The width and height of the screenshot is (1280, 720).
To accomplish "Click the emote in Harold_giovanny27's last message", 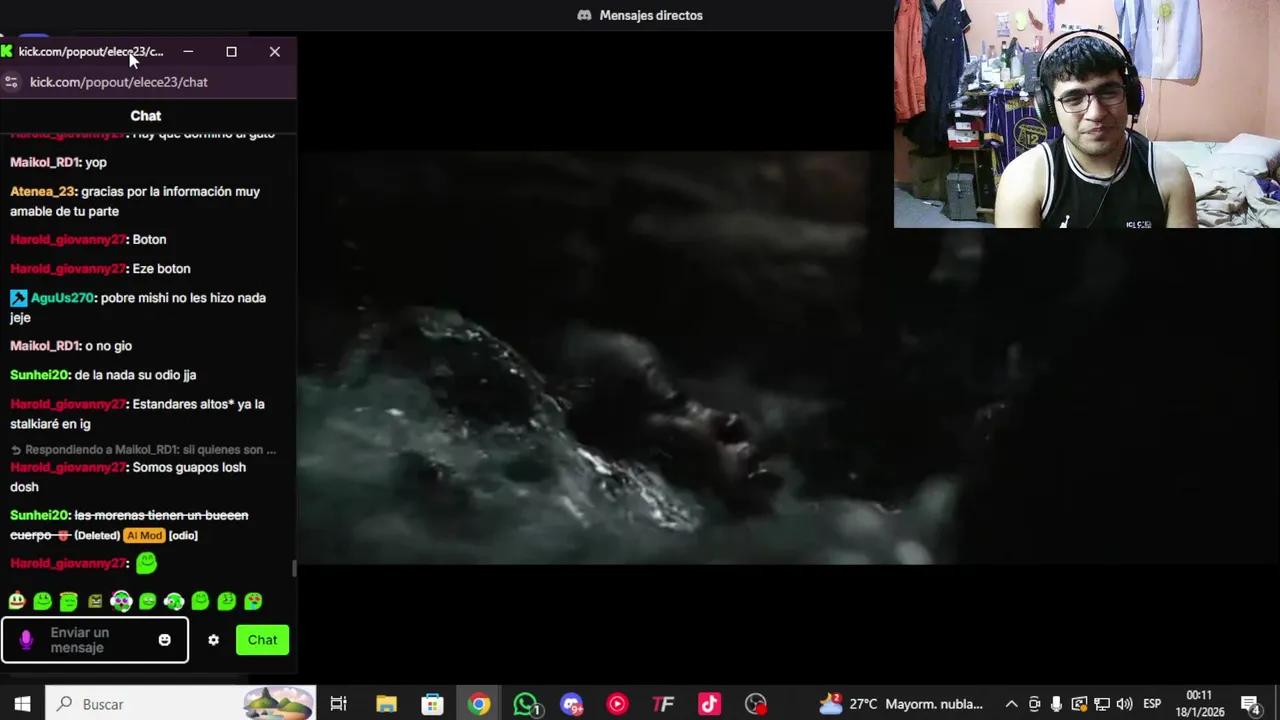I will (x=146, y=563).
